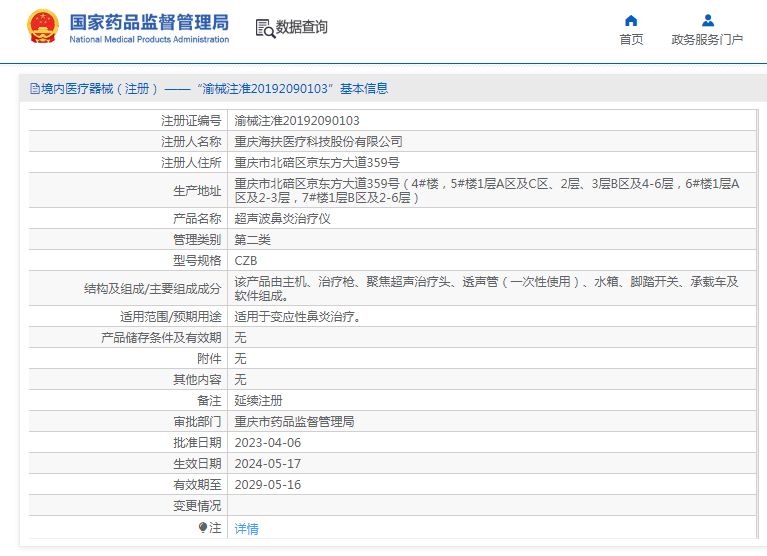Open the 详情 details link
Image resolution: width=767 pixels, height=556 pixels.
click(x=247, y=529)
